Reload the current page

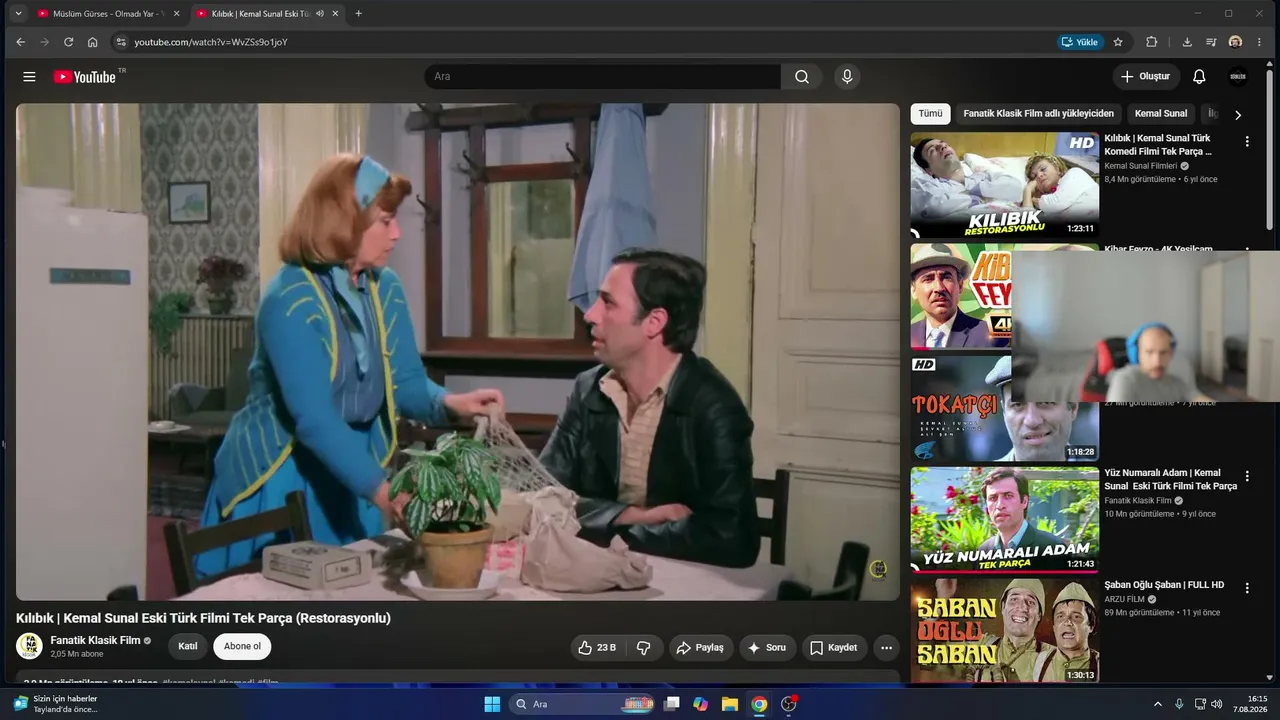pos(68,42)
